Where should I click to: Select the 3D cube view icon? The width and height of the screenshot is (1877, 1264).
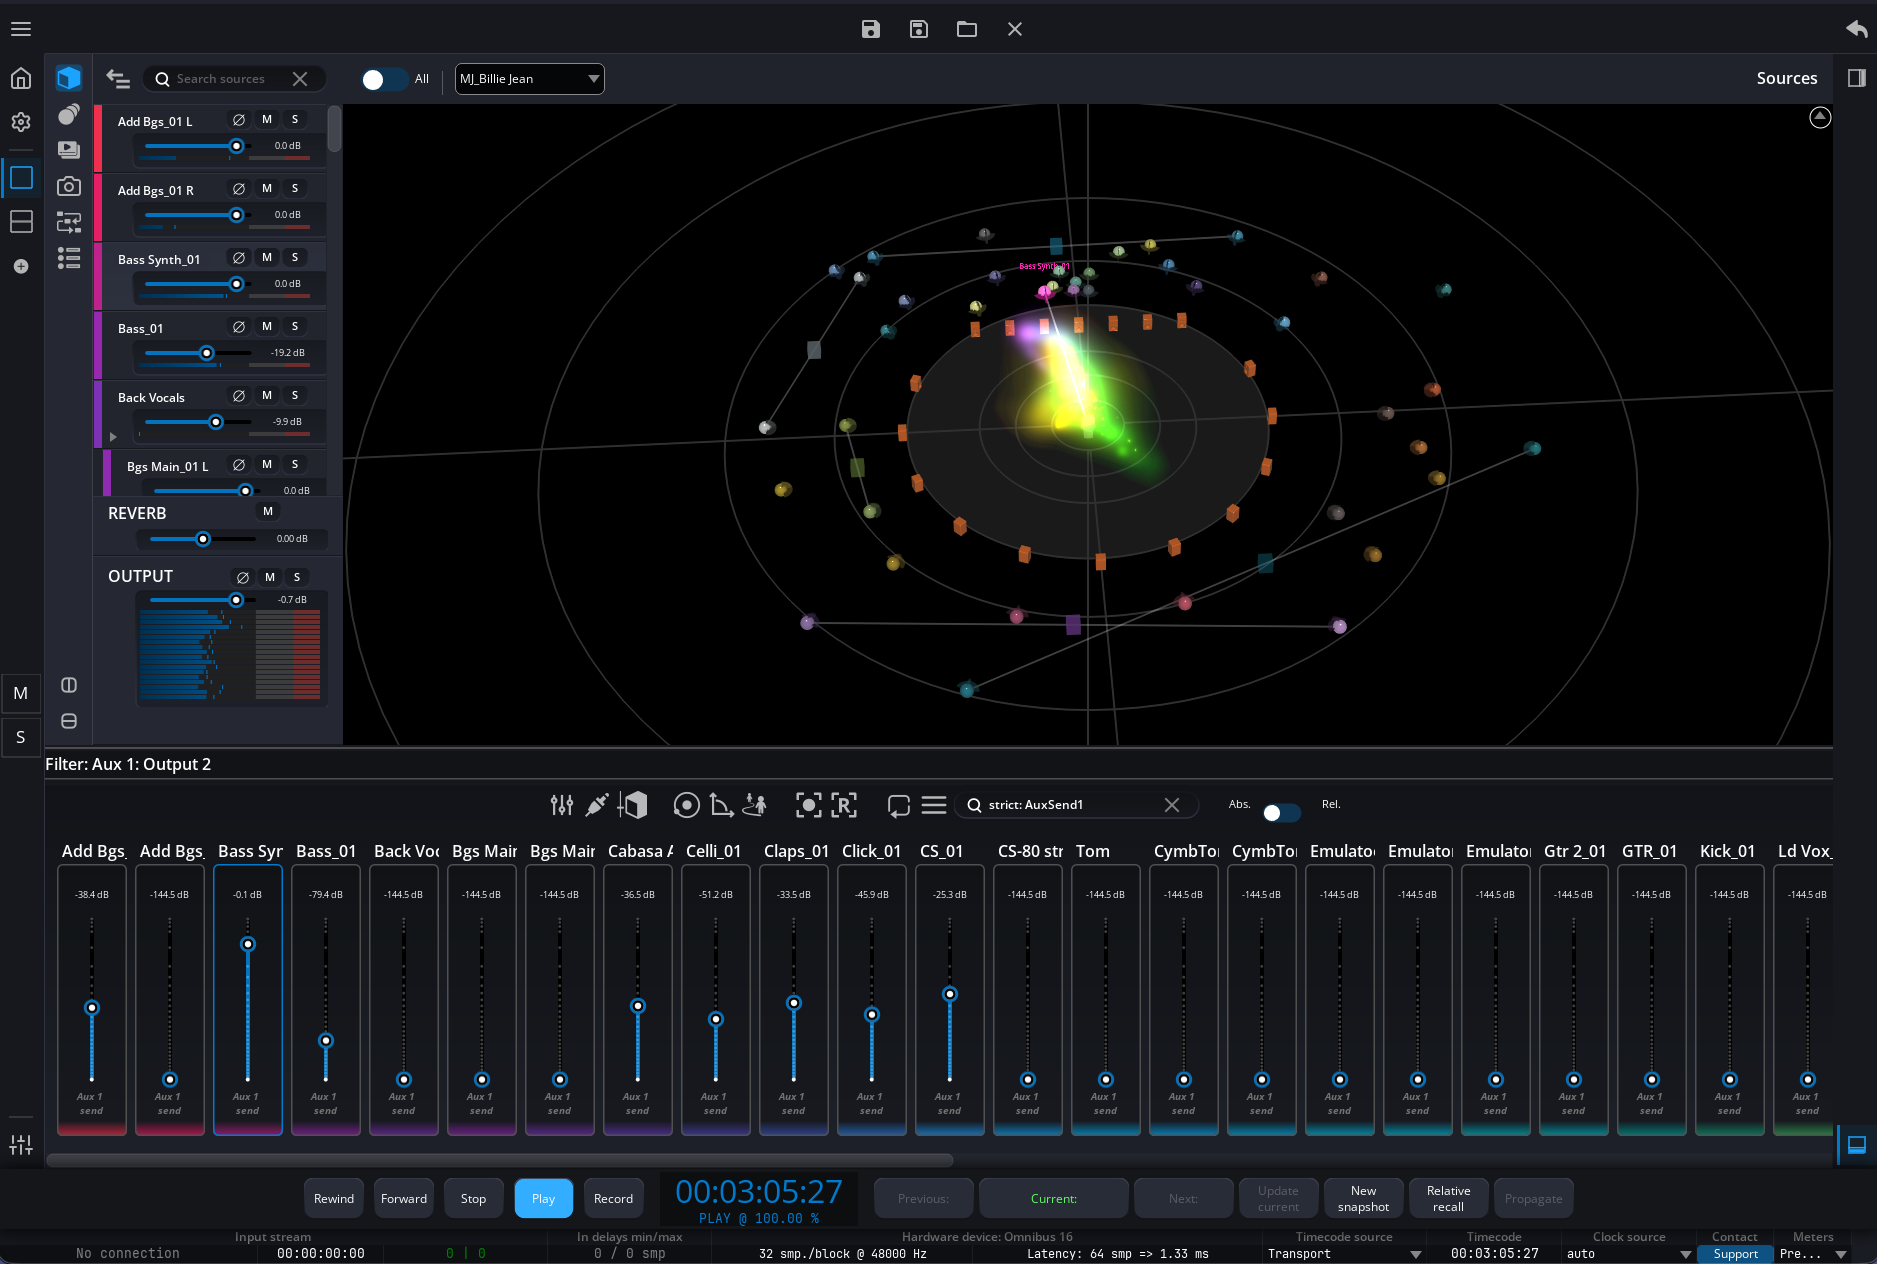coord(68,78)
